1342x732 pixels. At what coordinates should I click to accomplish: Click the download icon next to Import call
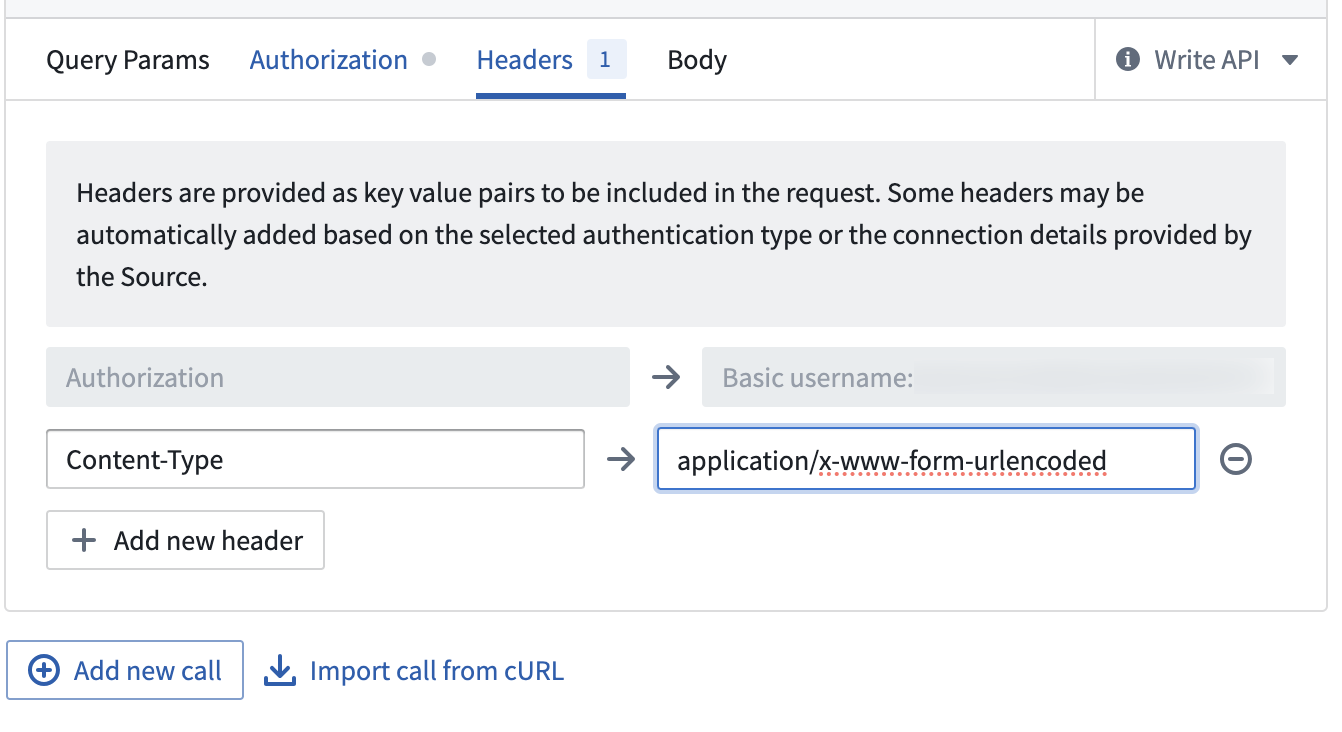[280, 671]
